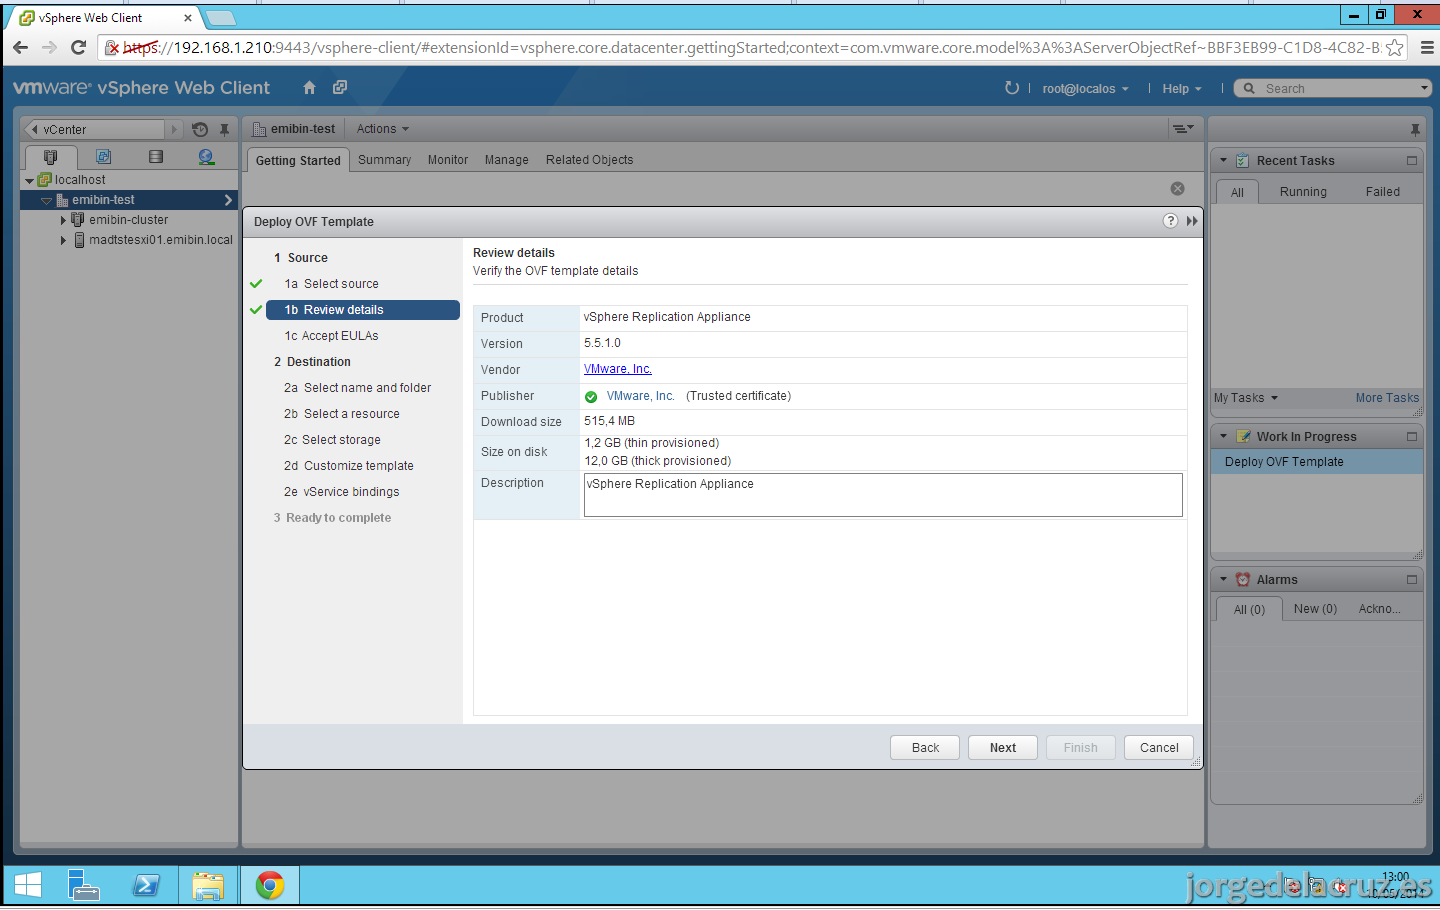Viewport: 1440px width, 910px height.
Task: Open the Actions dropdown
Action: point(383,129)
